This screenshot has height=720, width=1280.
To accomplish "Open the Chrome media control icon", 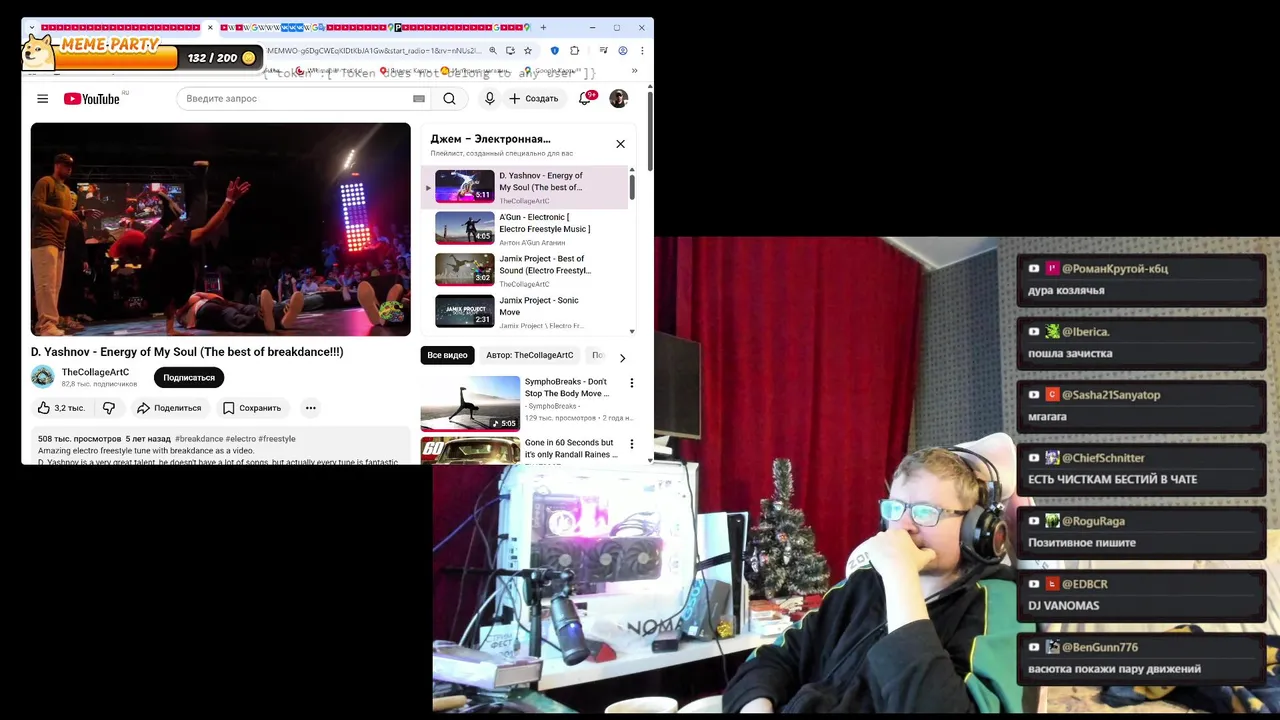I will (x=603, y=51).
